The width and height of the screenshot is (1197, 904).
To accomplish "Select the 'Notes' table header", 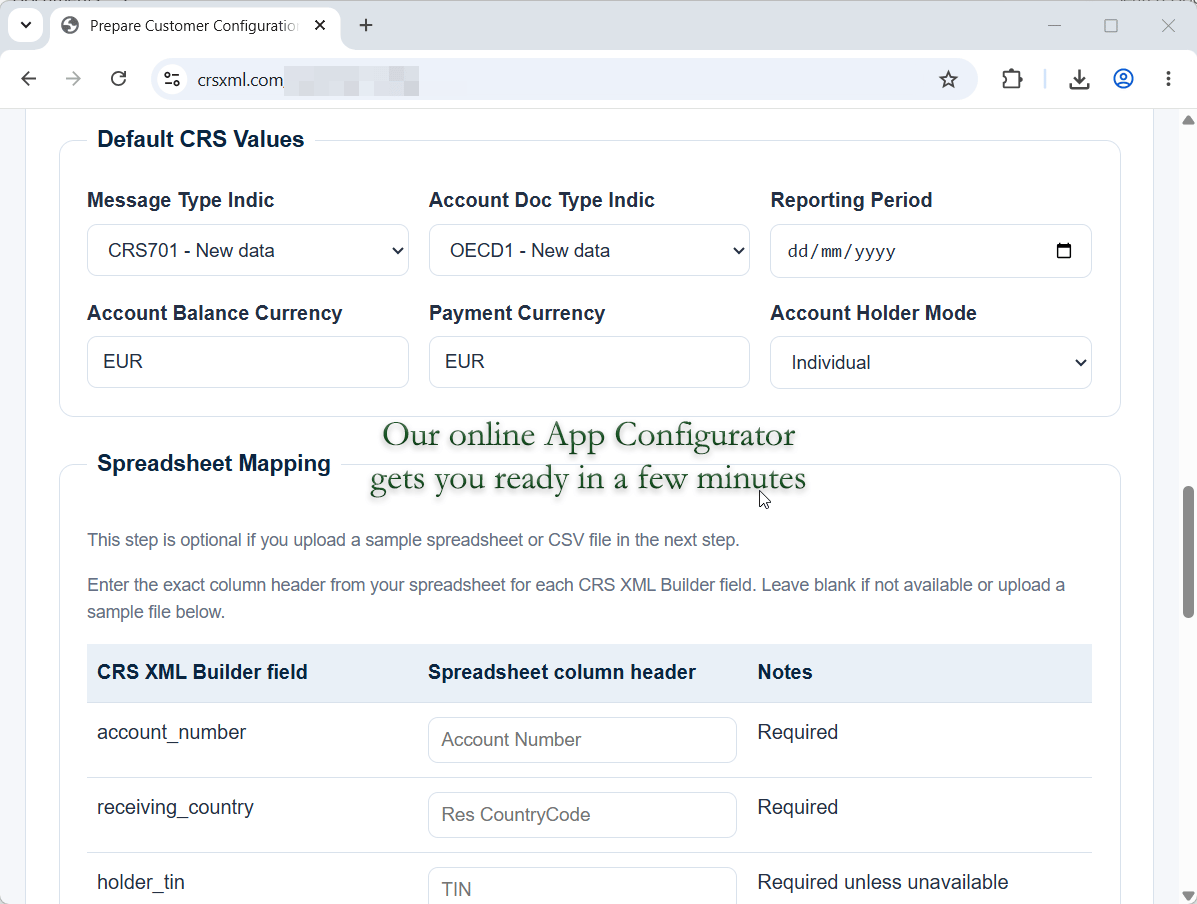I will tap(785, 672).
